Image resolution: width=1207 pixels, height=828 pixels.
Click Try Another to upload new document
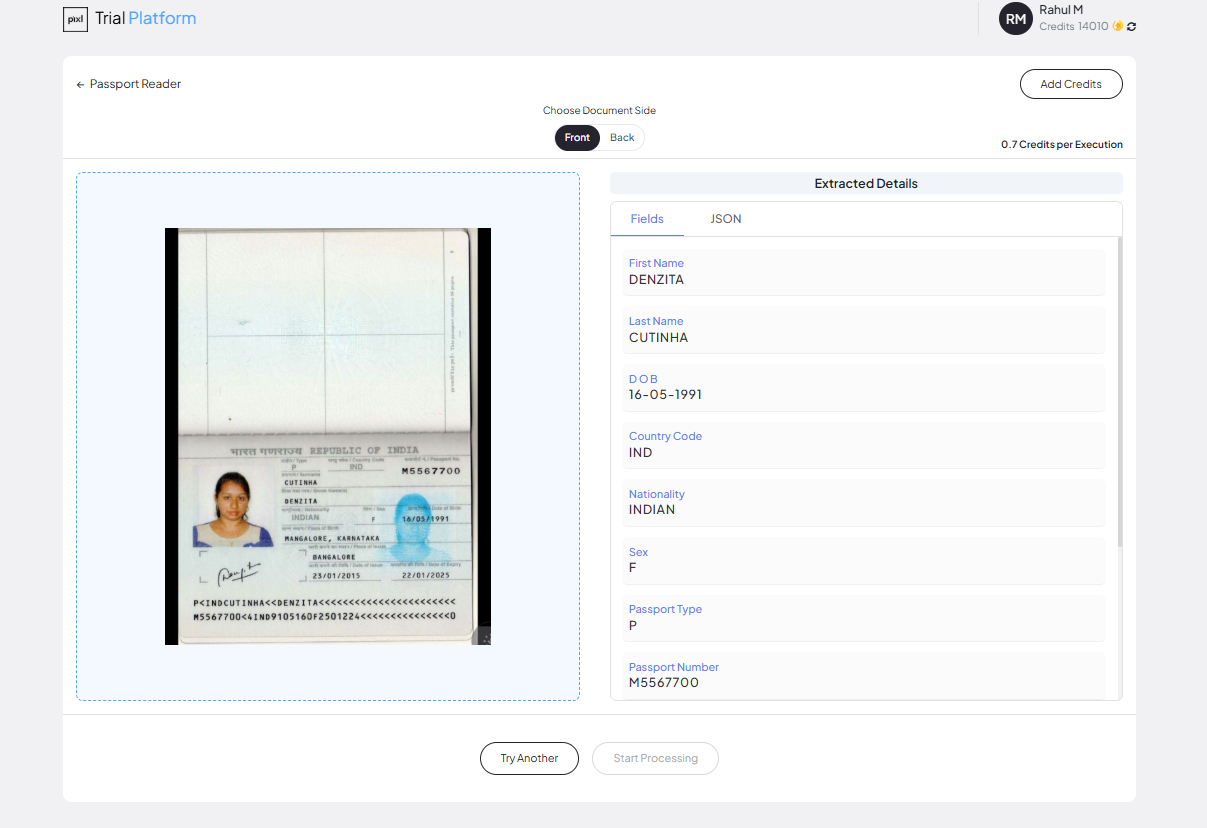tap(529, 758)
